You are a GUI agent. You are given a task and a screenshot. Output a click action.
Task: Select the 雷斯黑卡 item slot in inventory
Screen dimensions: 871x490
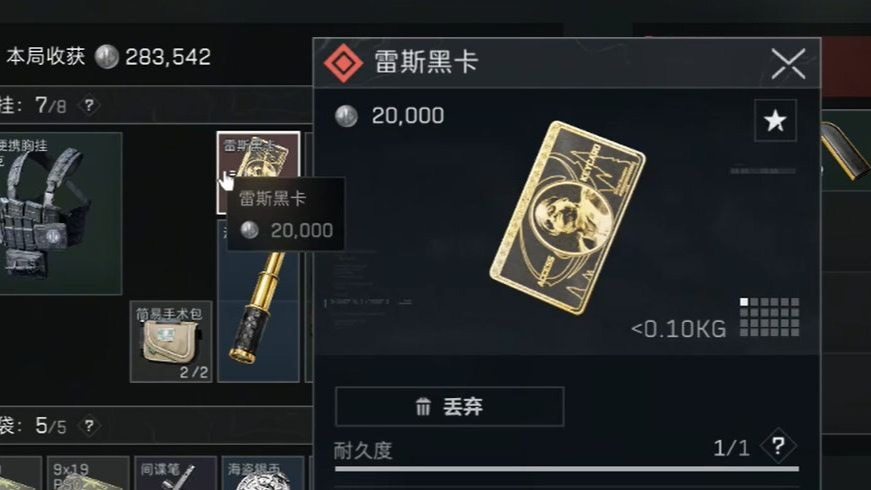pos(258,173)
